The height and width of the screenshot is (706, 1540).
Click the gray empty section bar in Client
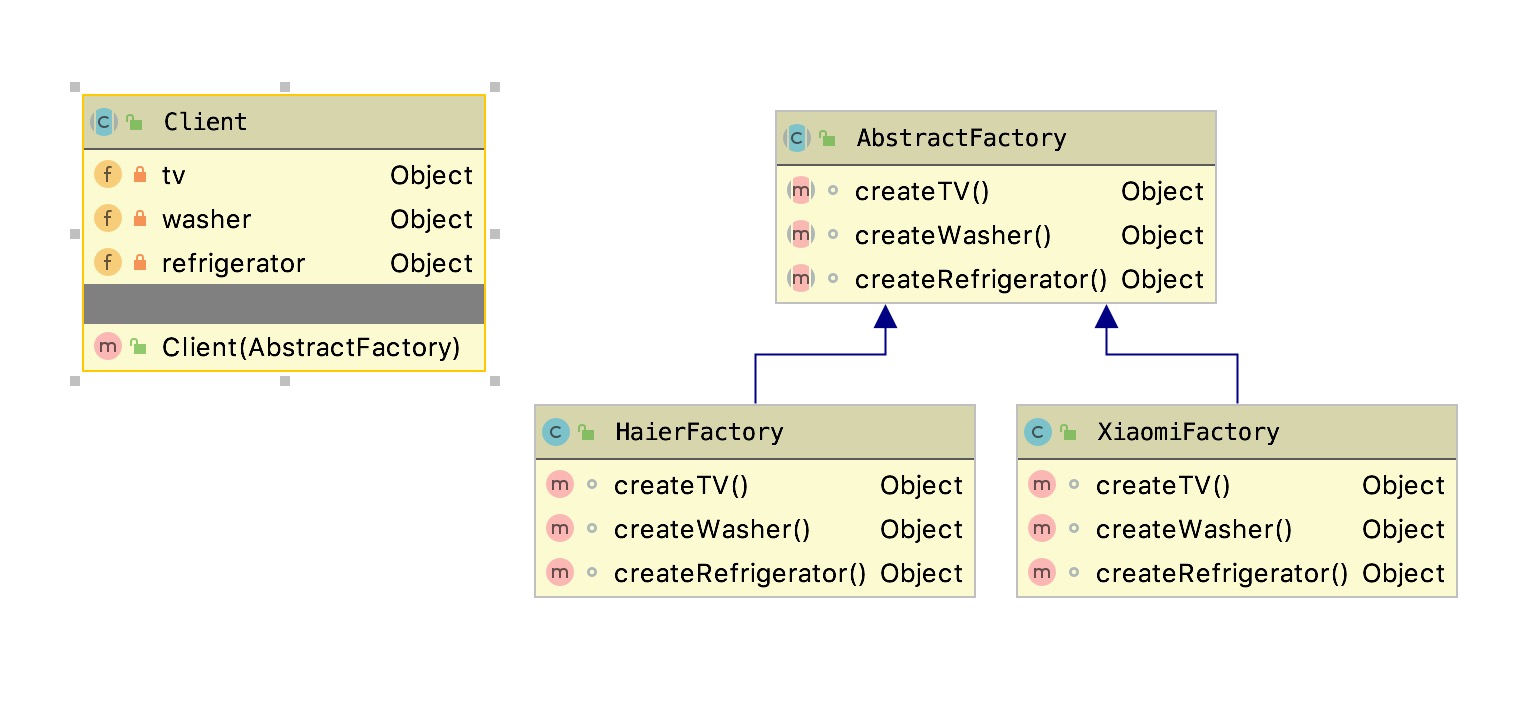[x=284, y=304]
